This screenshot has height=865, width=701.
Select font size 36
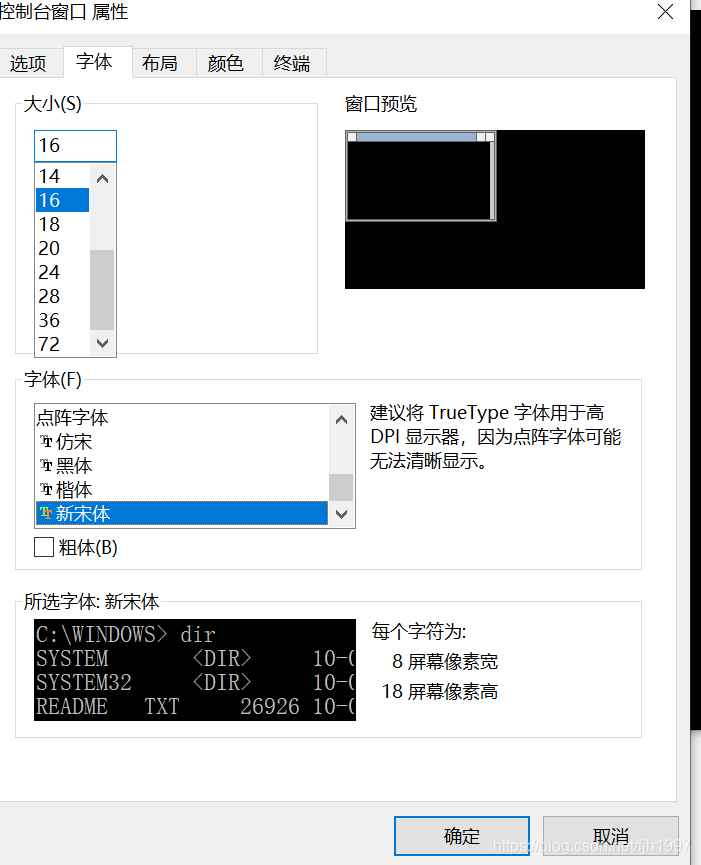pyautogui.click(x=62, y=320)
